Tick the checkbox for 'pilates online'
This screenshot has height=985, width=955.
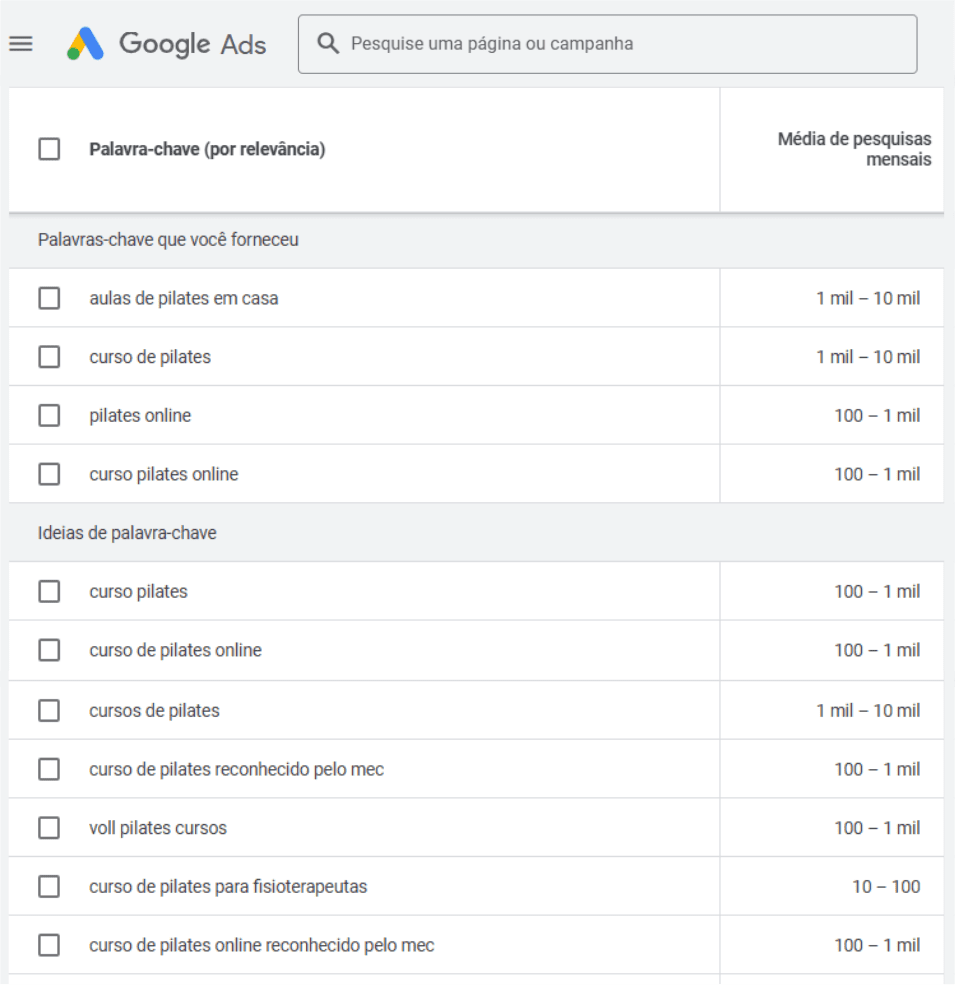pos(49,415)
